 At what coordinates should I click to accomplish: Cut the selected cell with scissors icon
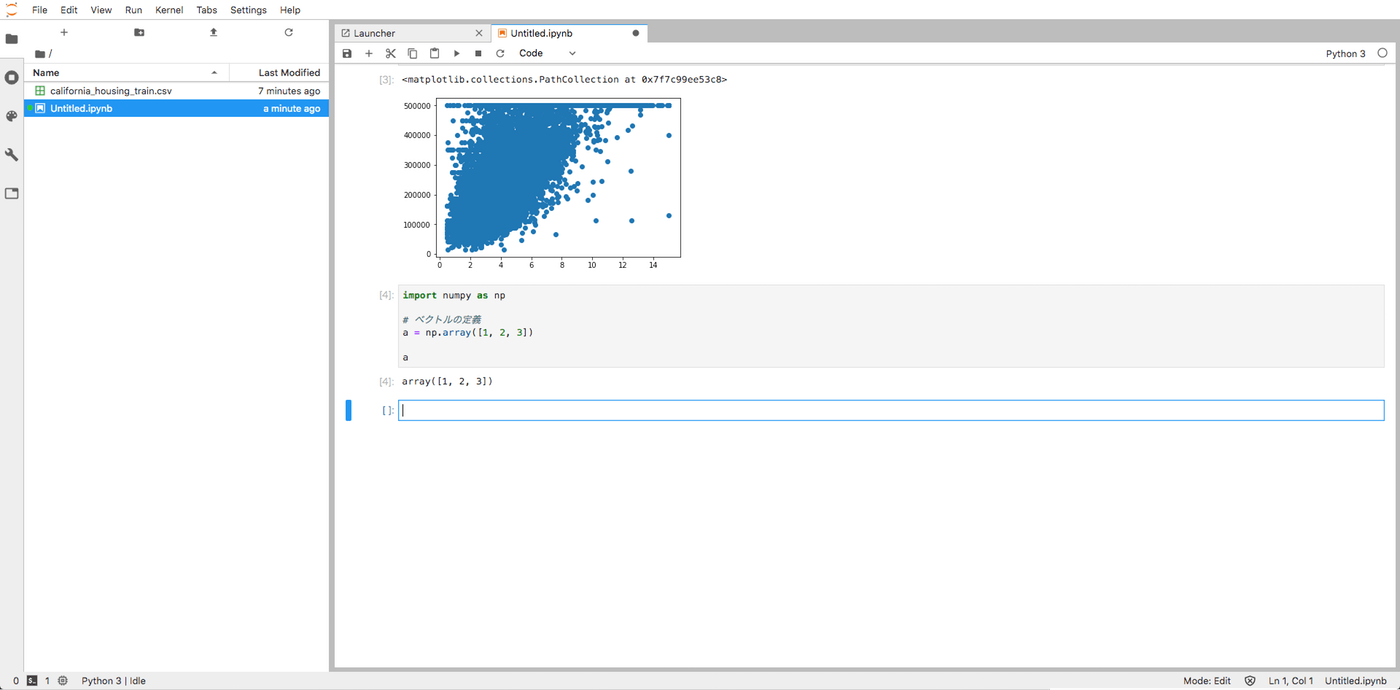coord(391,53)
